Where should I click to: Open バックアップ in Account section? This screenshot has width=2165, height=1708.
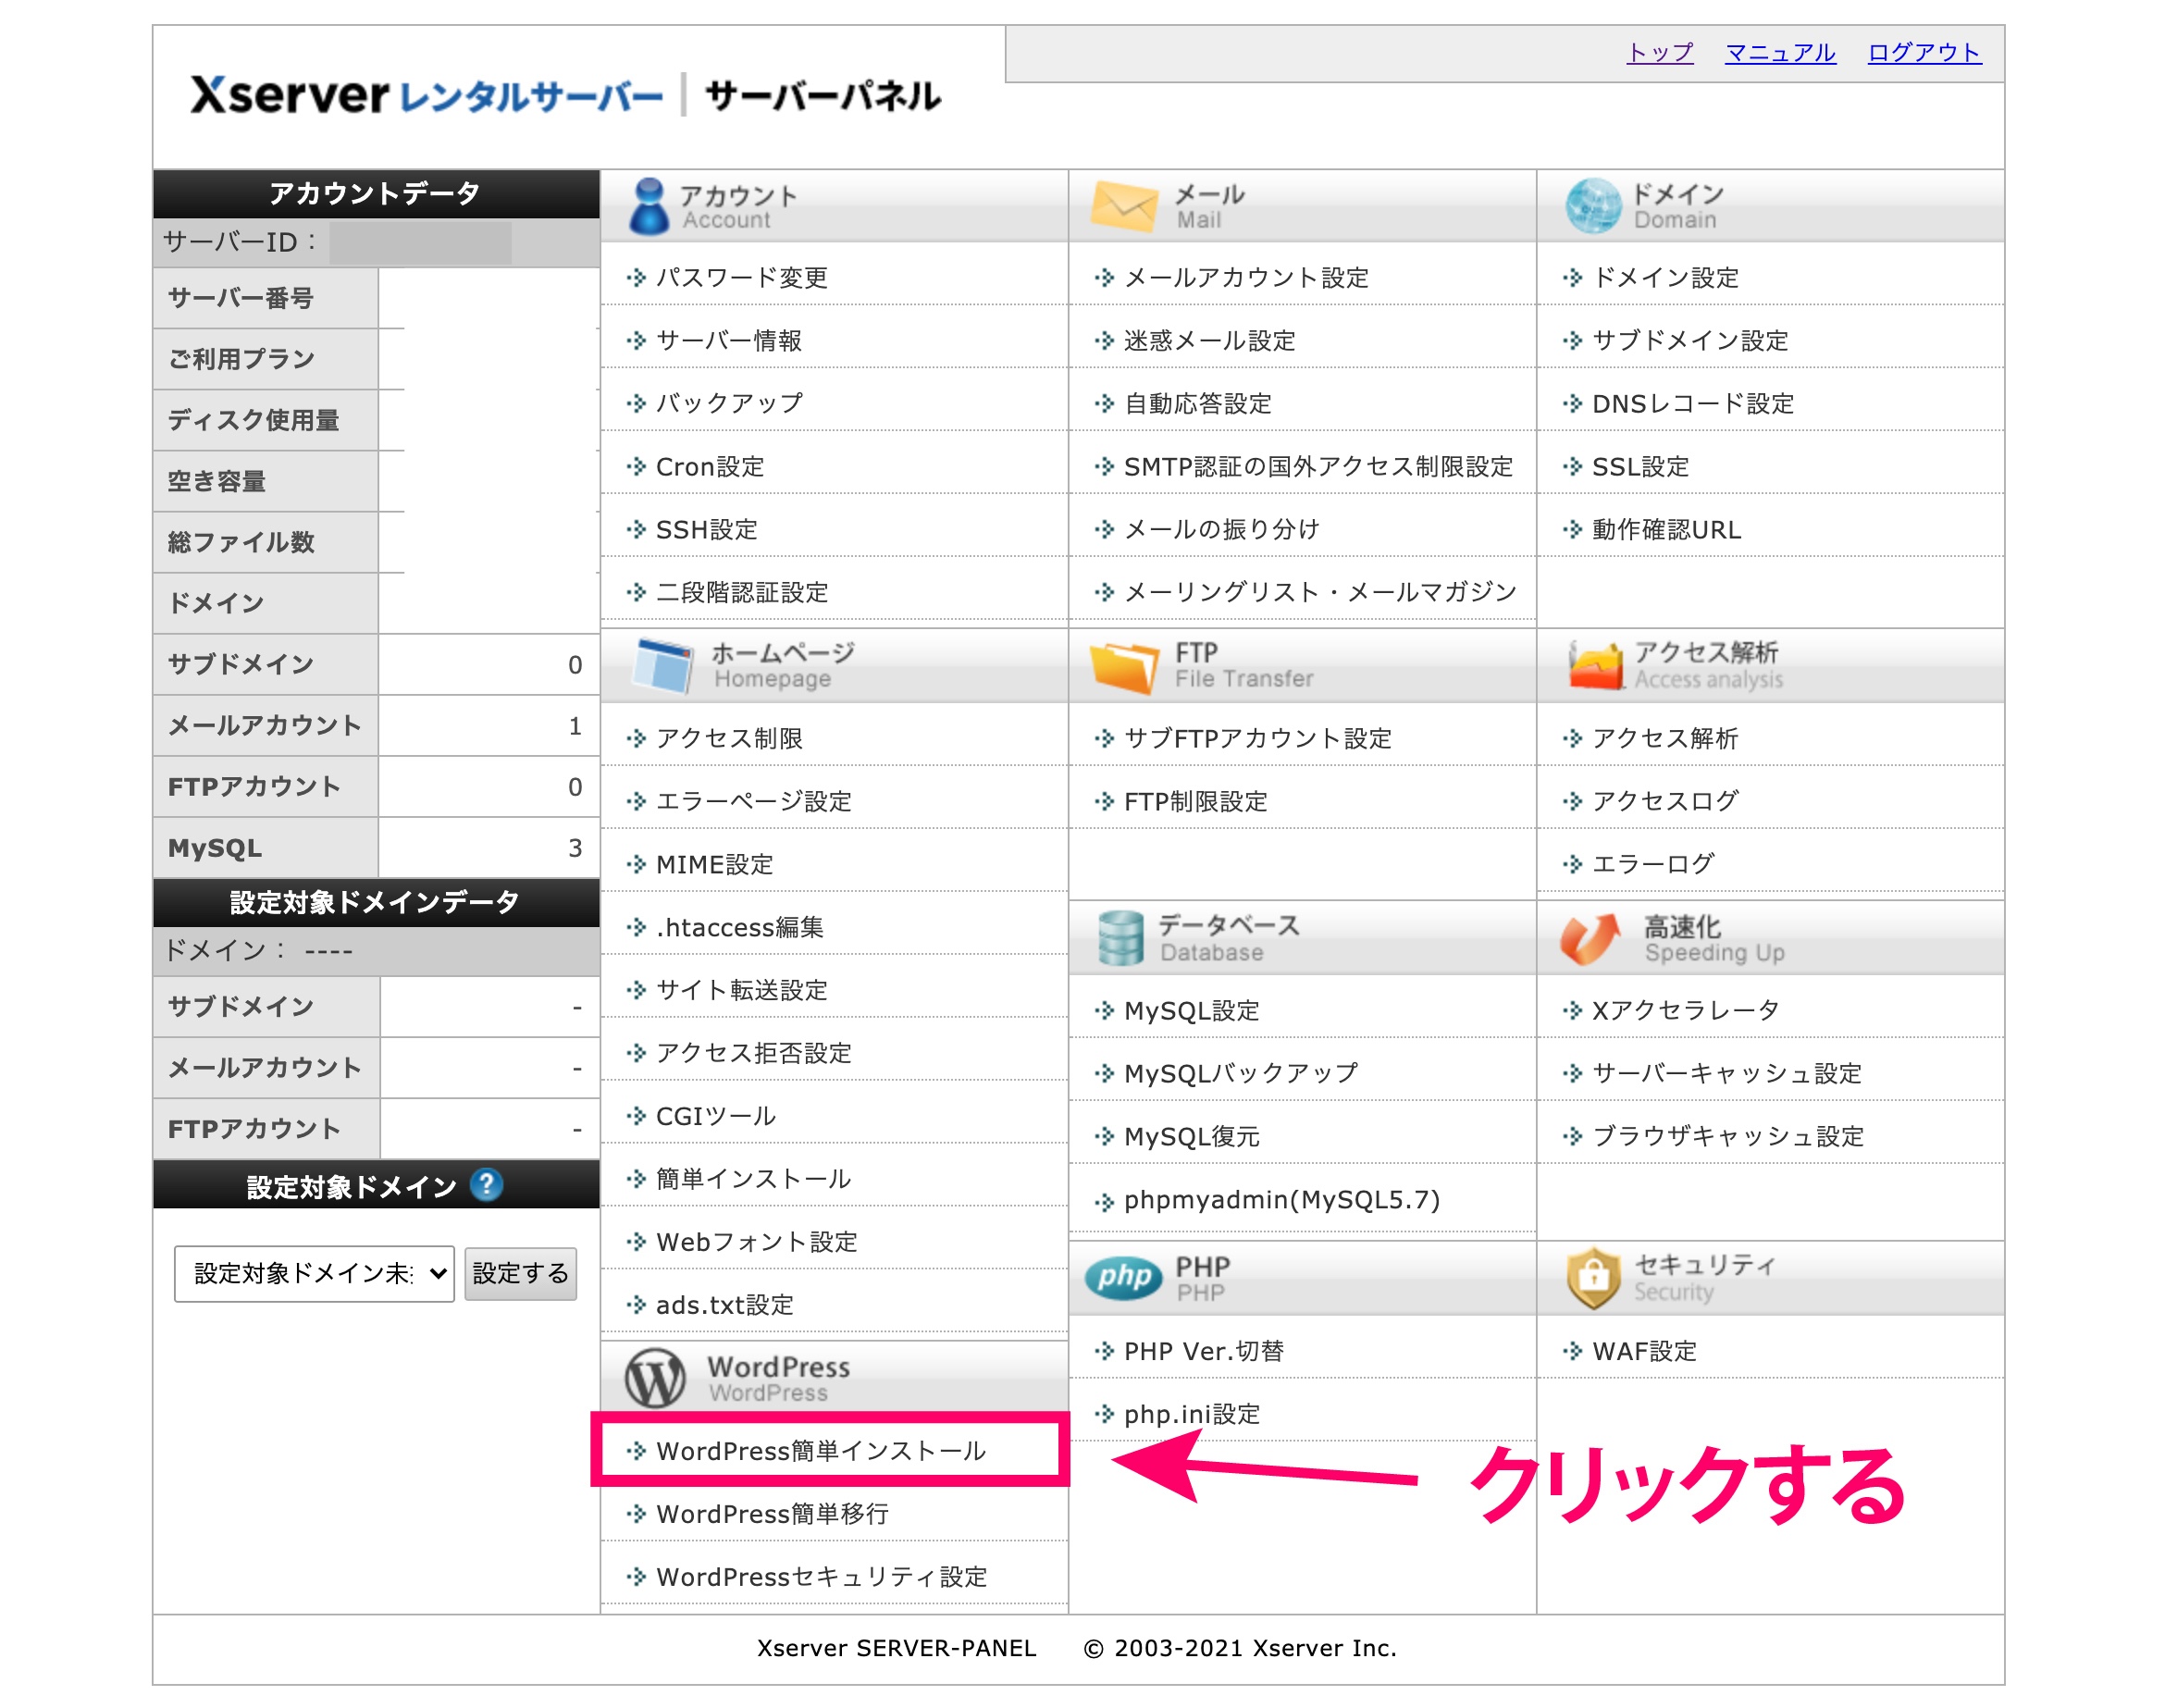pos(729,403)
